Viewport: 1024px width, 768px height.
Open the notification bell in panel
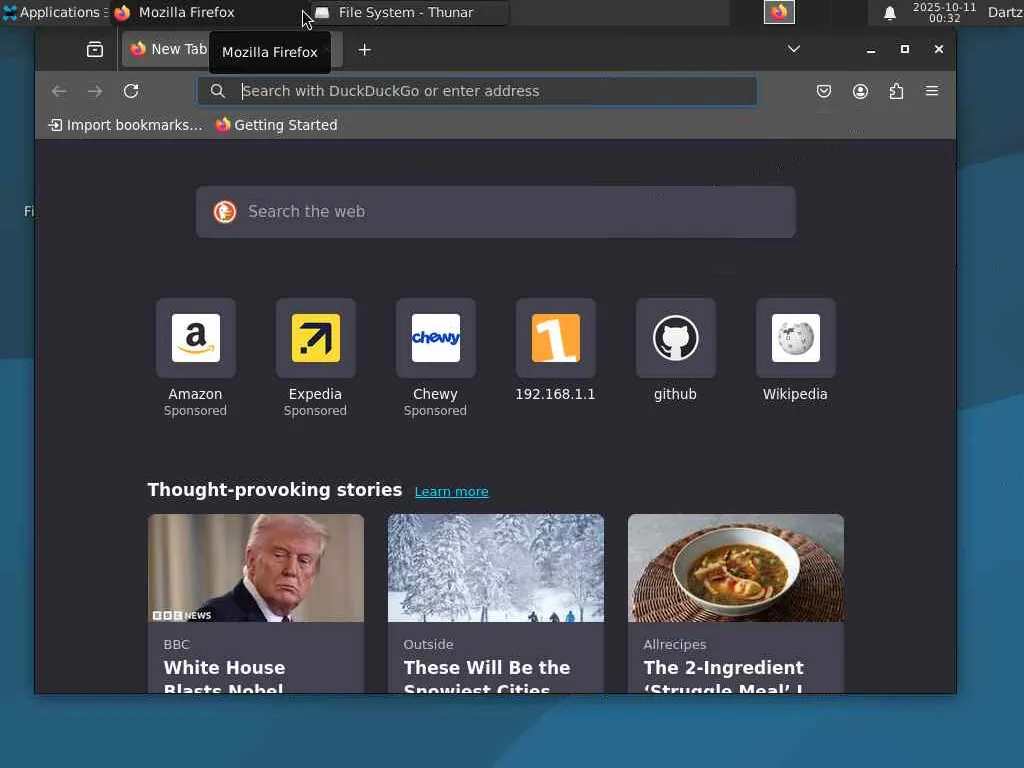point(889,13)
